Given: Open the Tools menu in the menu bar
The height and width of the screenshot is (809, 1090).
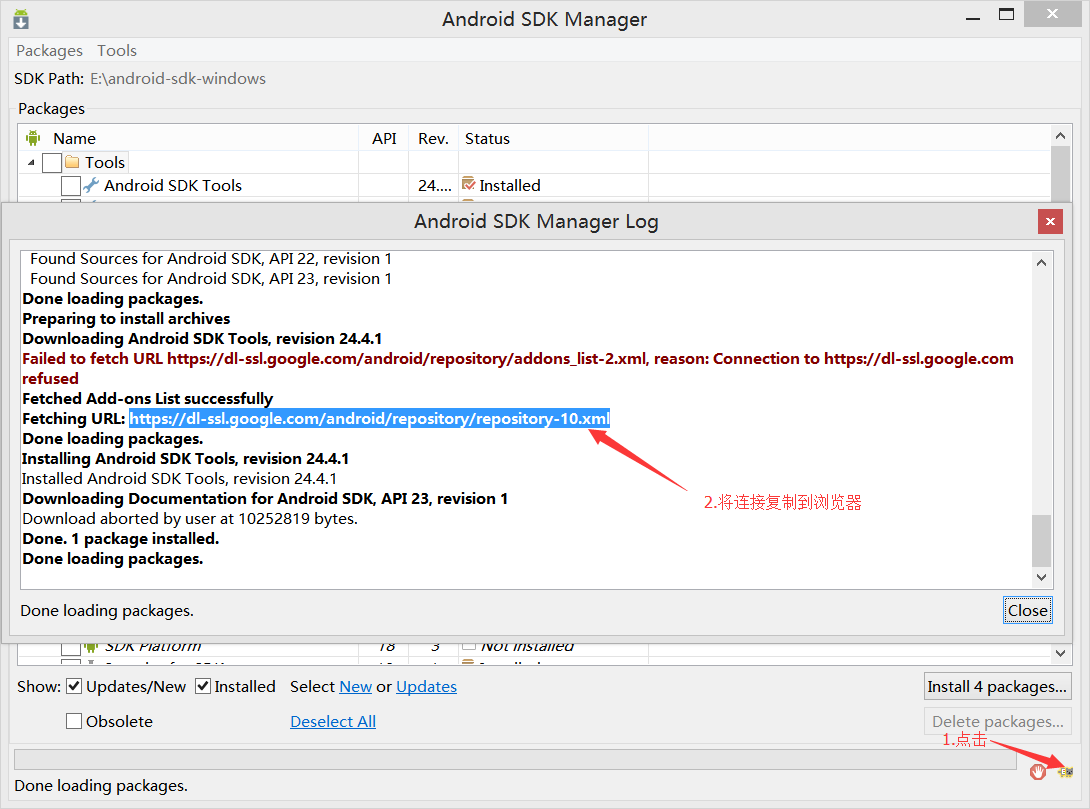Looking at the screenshot, I should [117, 51].
